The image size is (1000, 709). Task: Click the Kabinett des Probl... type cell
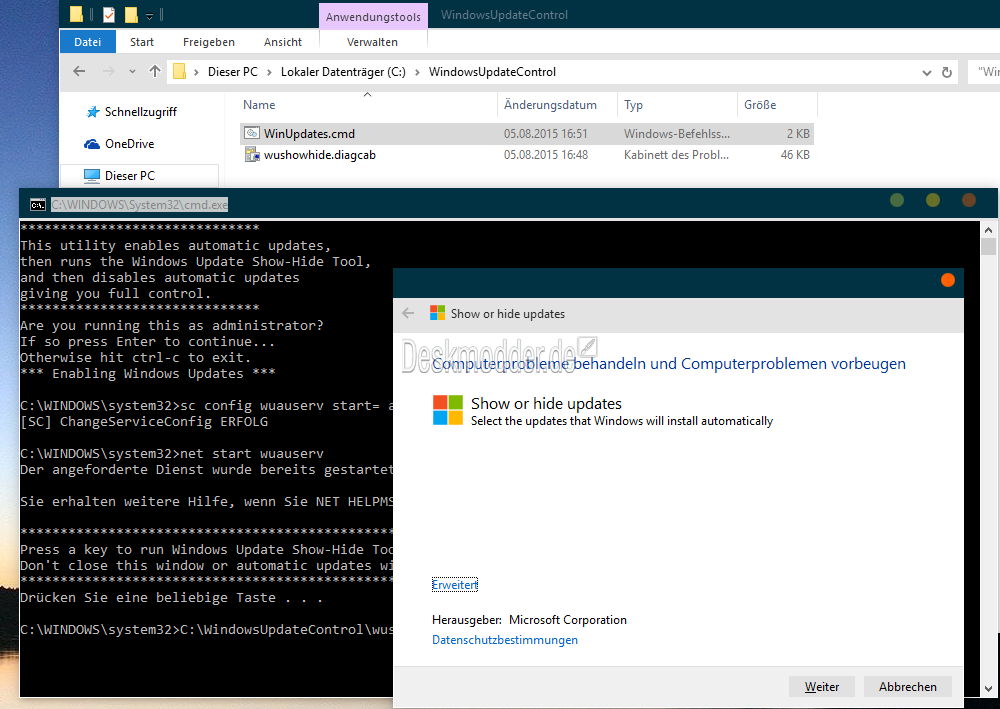[x=676, y=155]
